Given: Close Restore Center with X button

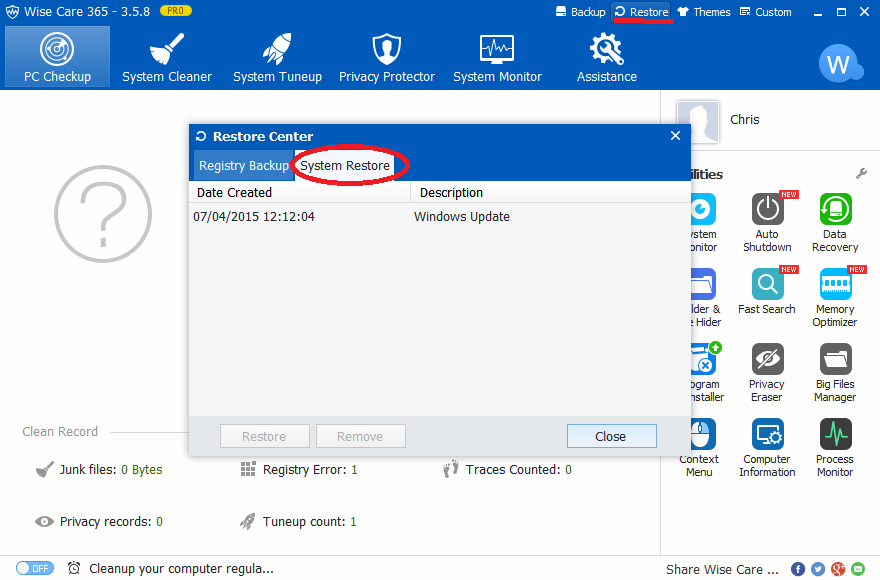Looking at the screenshot, I should click(675, 136).
